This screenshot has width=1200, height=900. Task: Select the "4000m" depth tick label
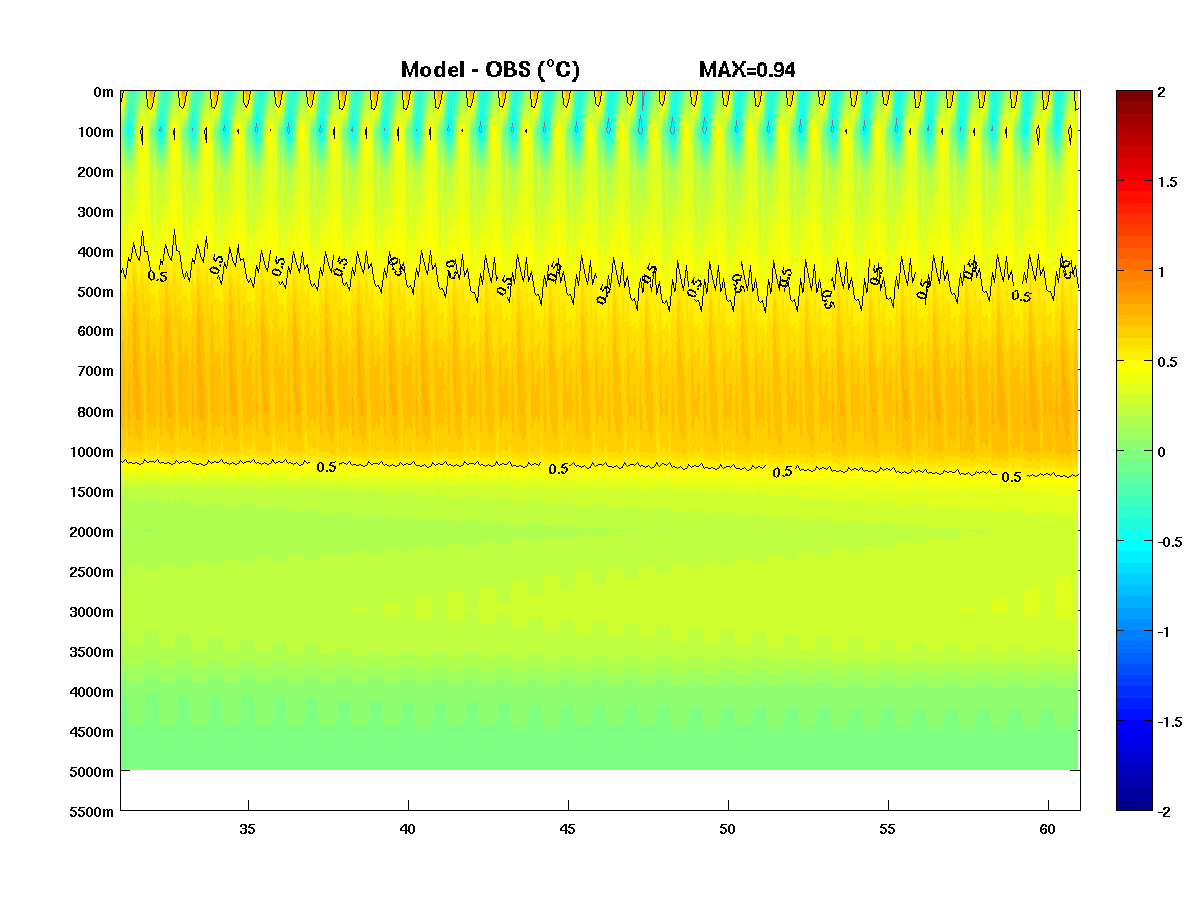coord(93,692)
